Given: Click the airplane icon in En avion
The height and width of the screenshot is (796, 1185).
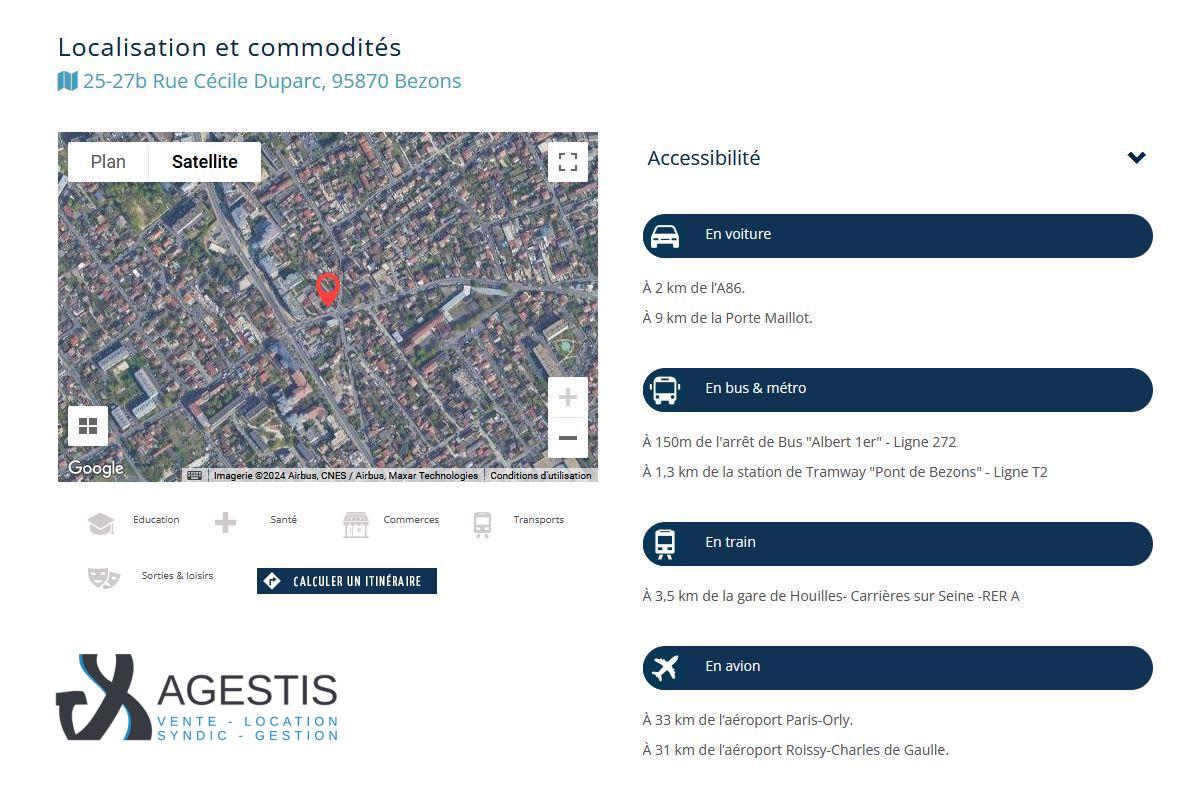Looking at the screenshot, I should click(x=665, y=667).
